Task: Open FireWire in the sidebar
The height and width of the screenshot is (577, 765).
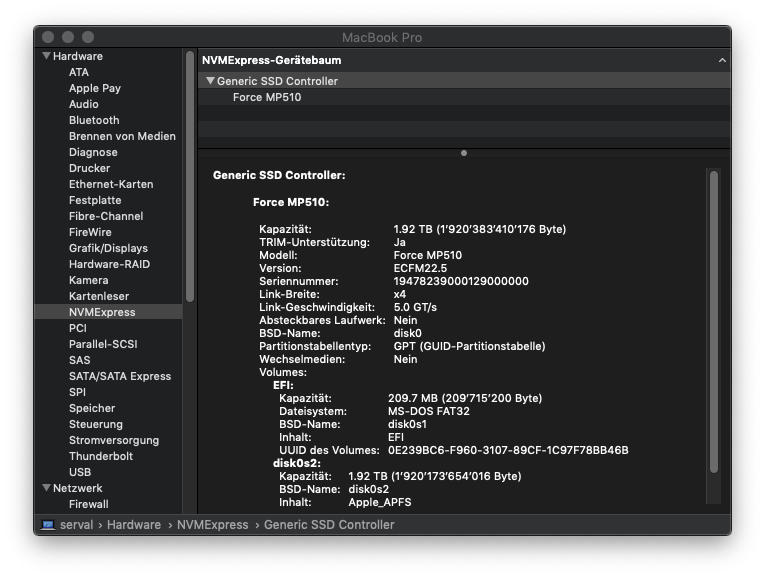Action: coord(90,232)
